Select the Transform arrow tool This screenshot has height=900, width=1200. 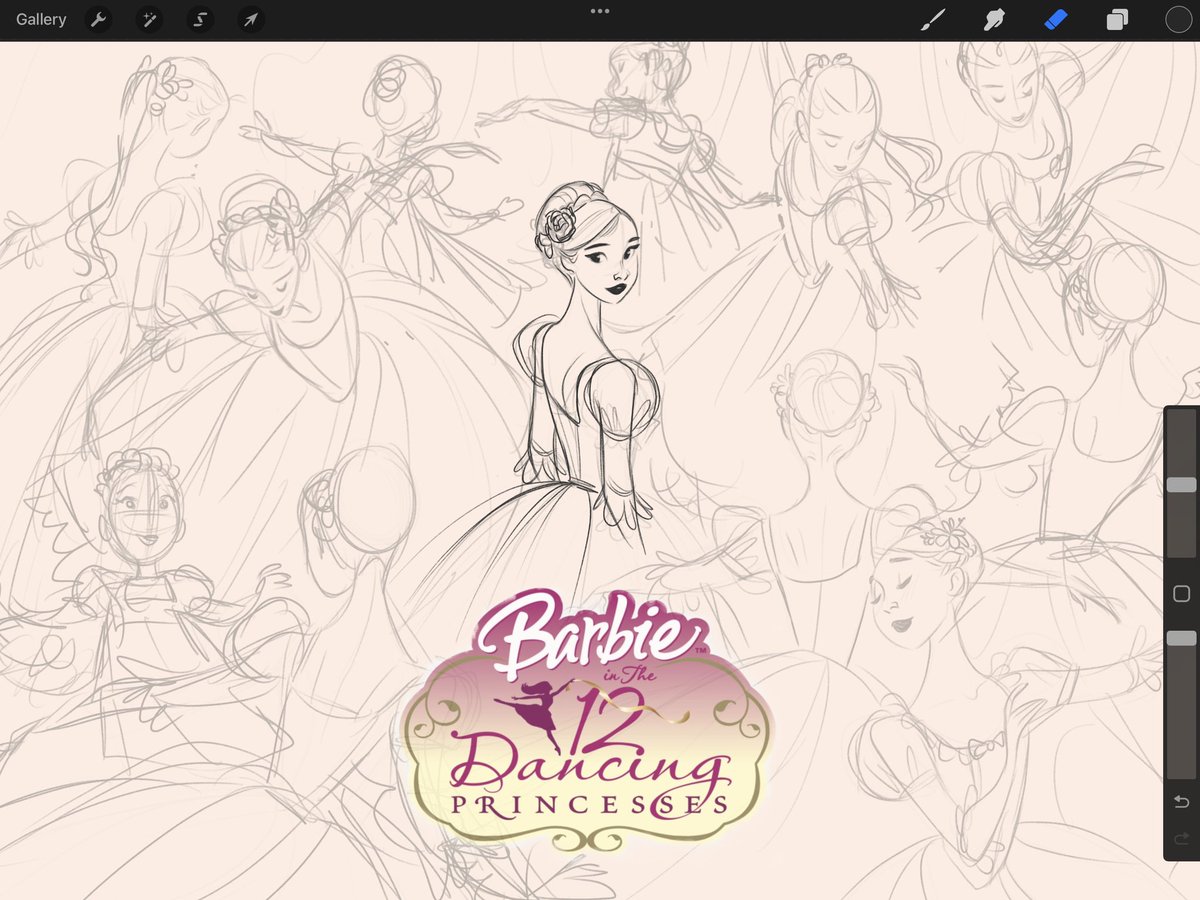point(250,20)
